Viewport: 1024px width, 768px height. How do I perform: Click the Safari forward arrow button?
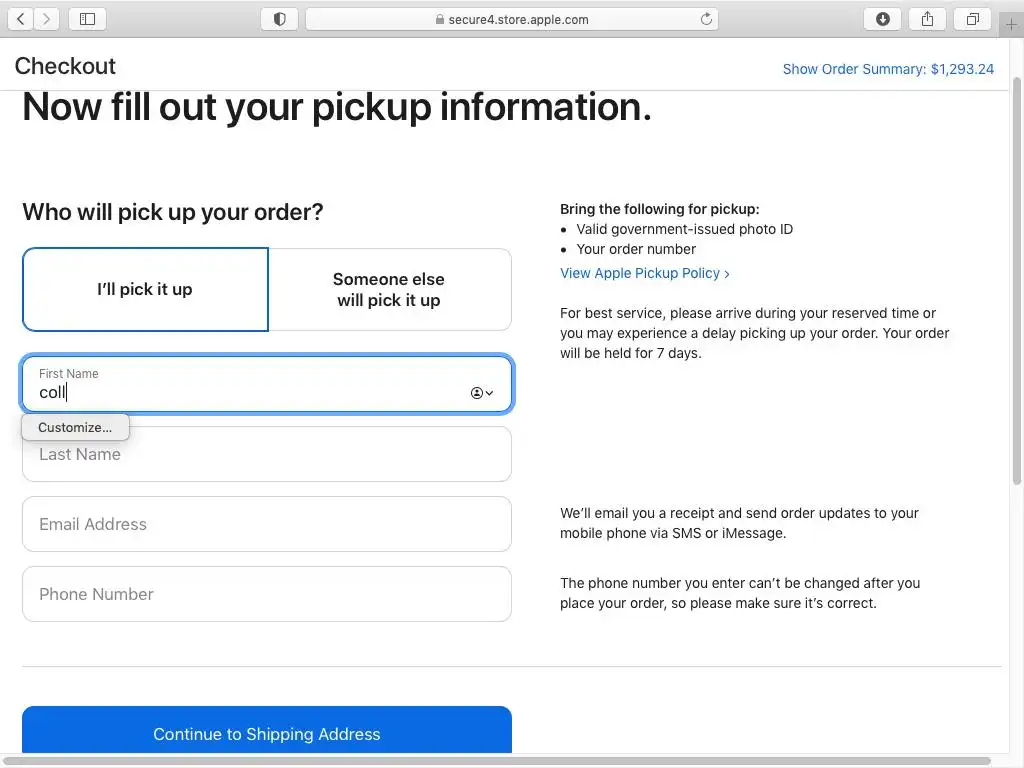pos(47,19)
